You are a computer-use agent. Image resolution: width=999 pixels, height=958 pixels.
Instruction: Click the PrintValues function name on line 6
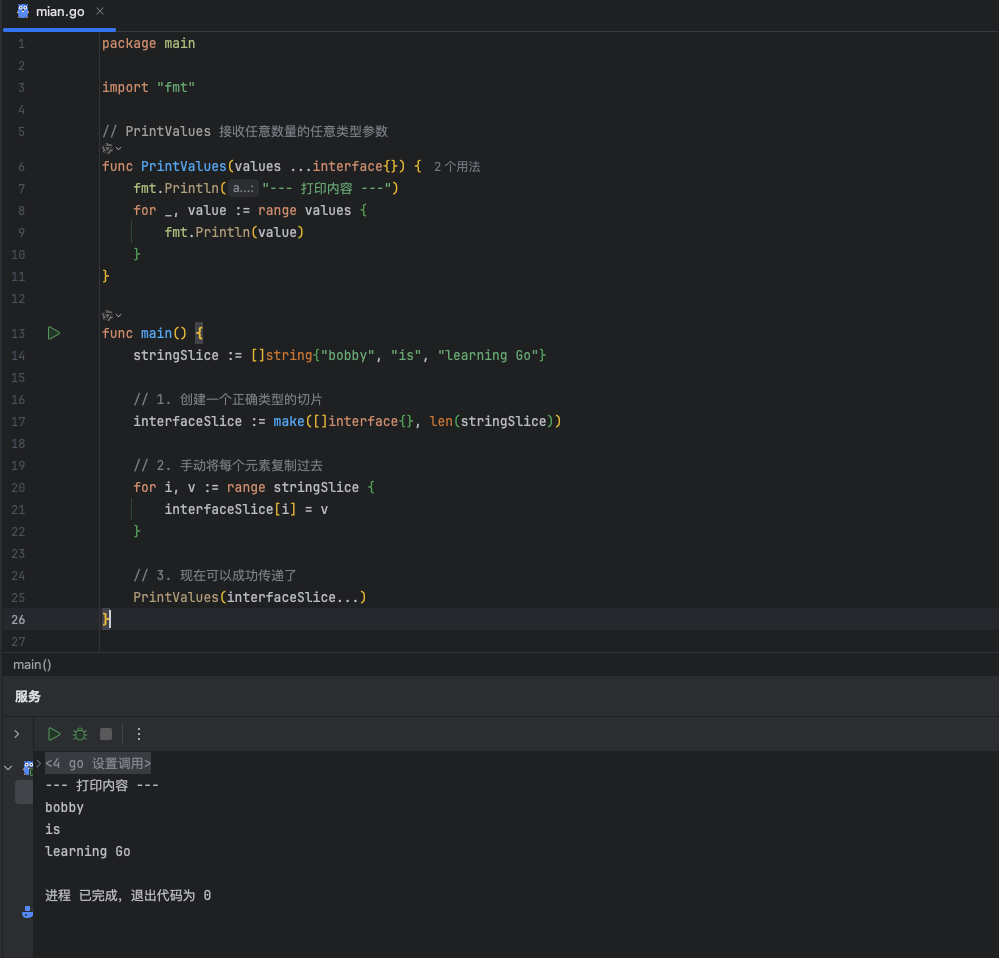click(x=183, y=166)
